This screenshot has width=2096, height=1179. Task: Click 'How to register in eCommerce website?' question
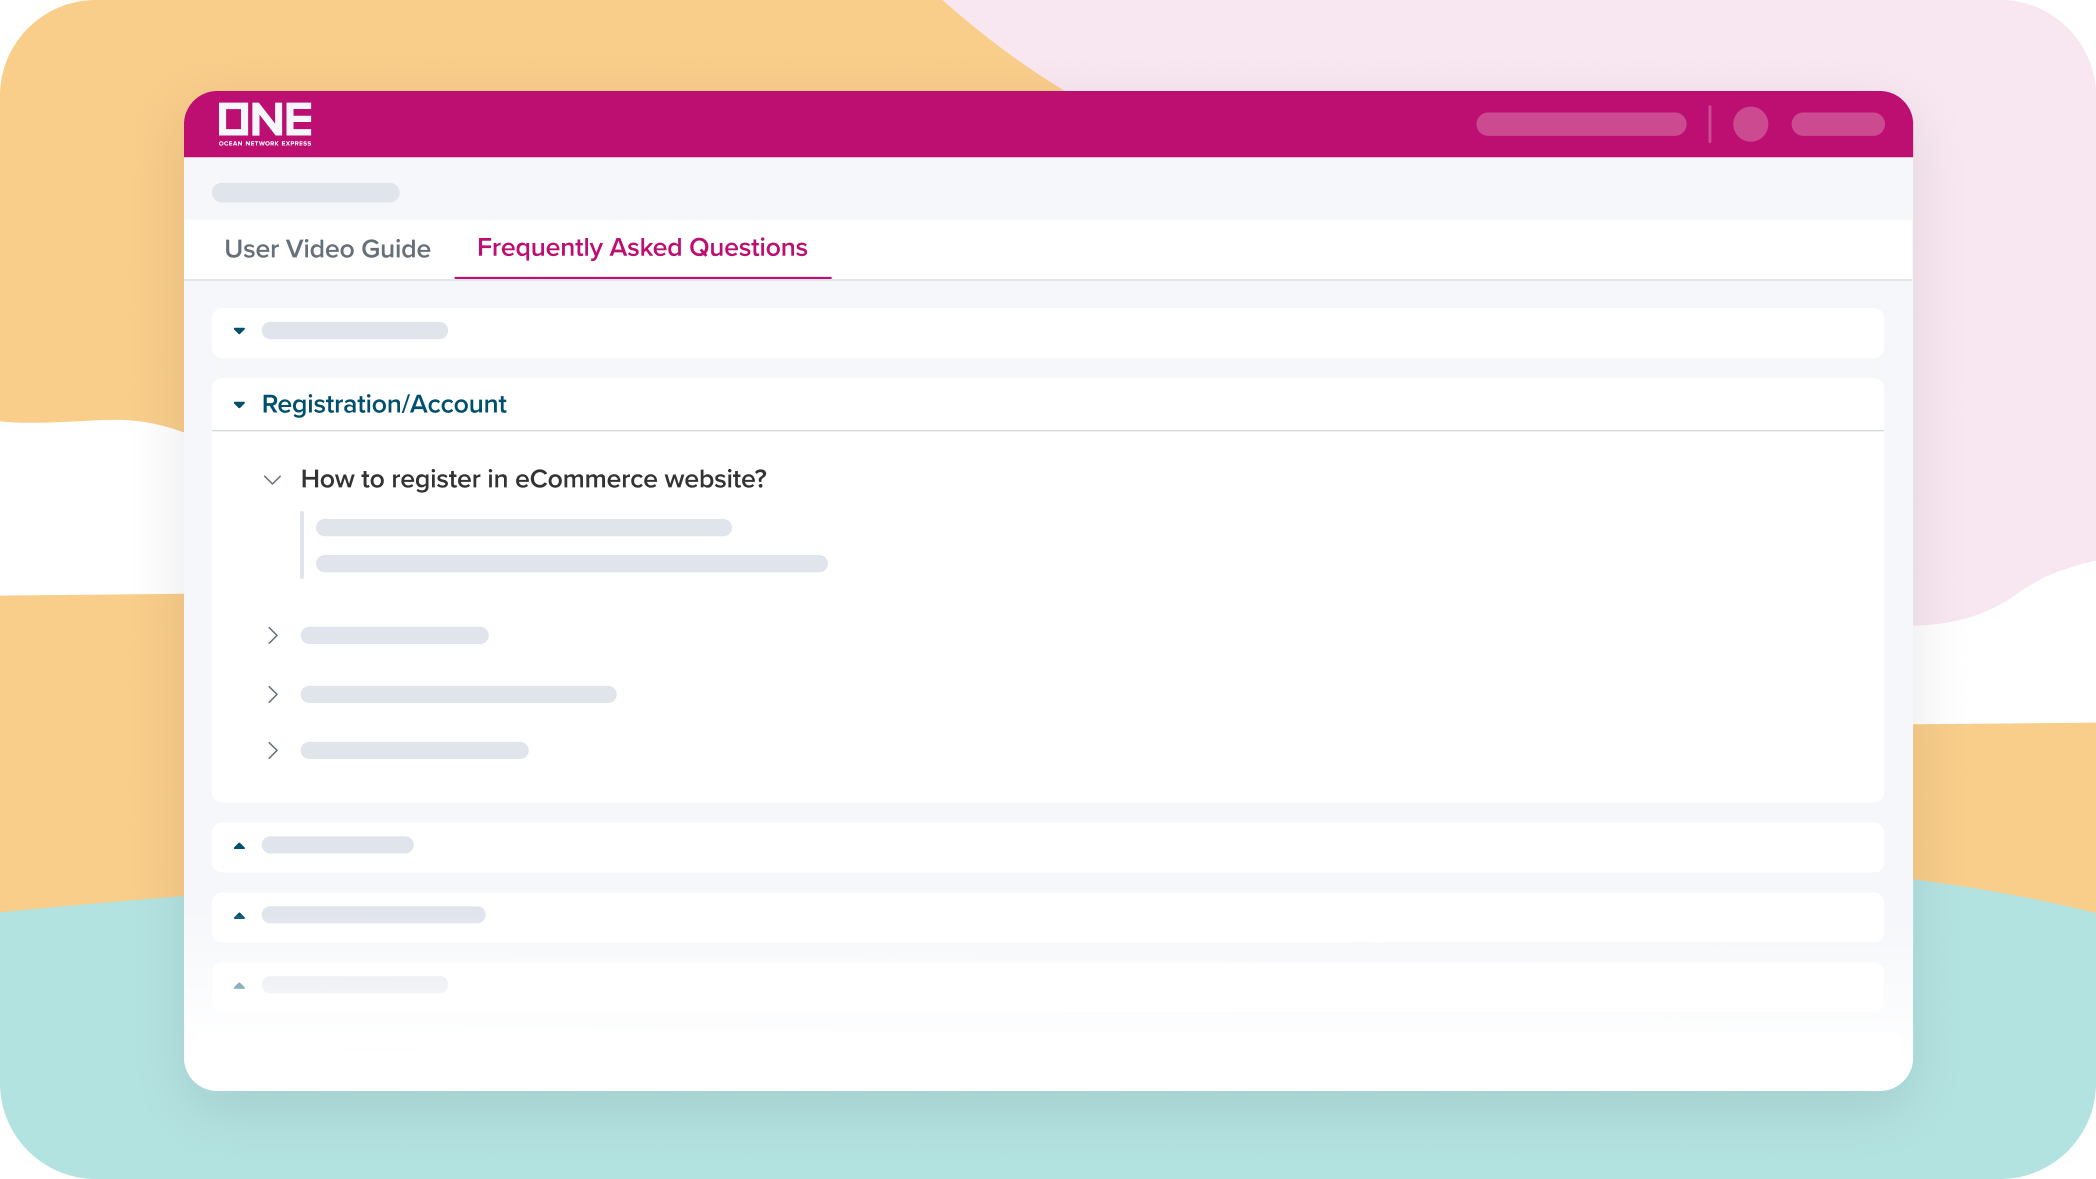(533, 479)
